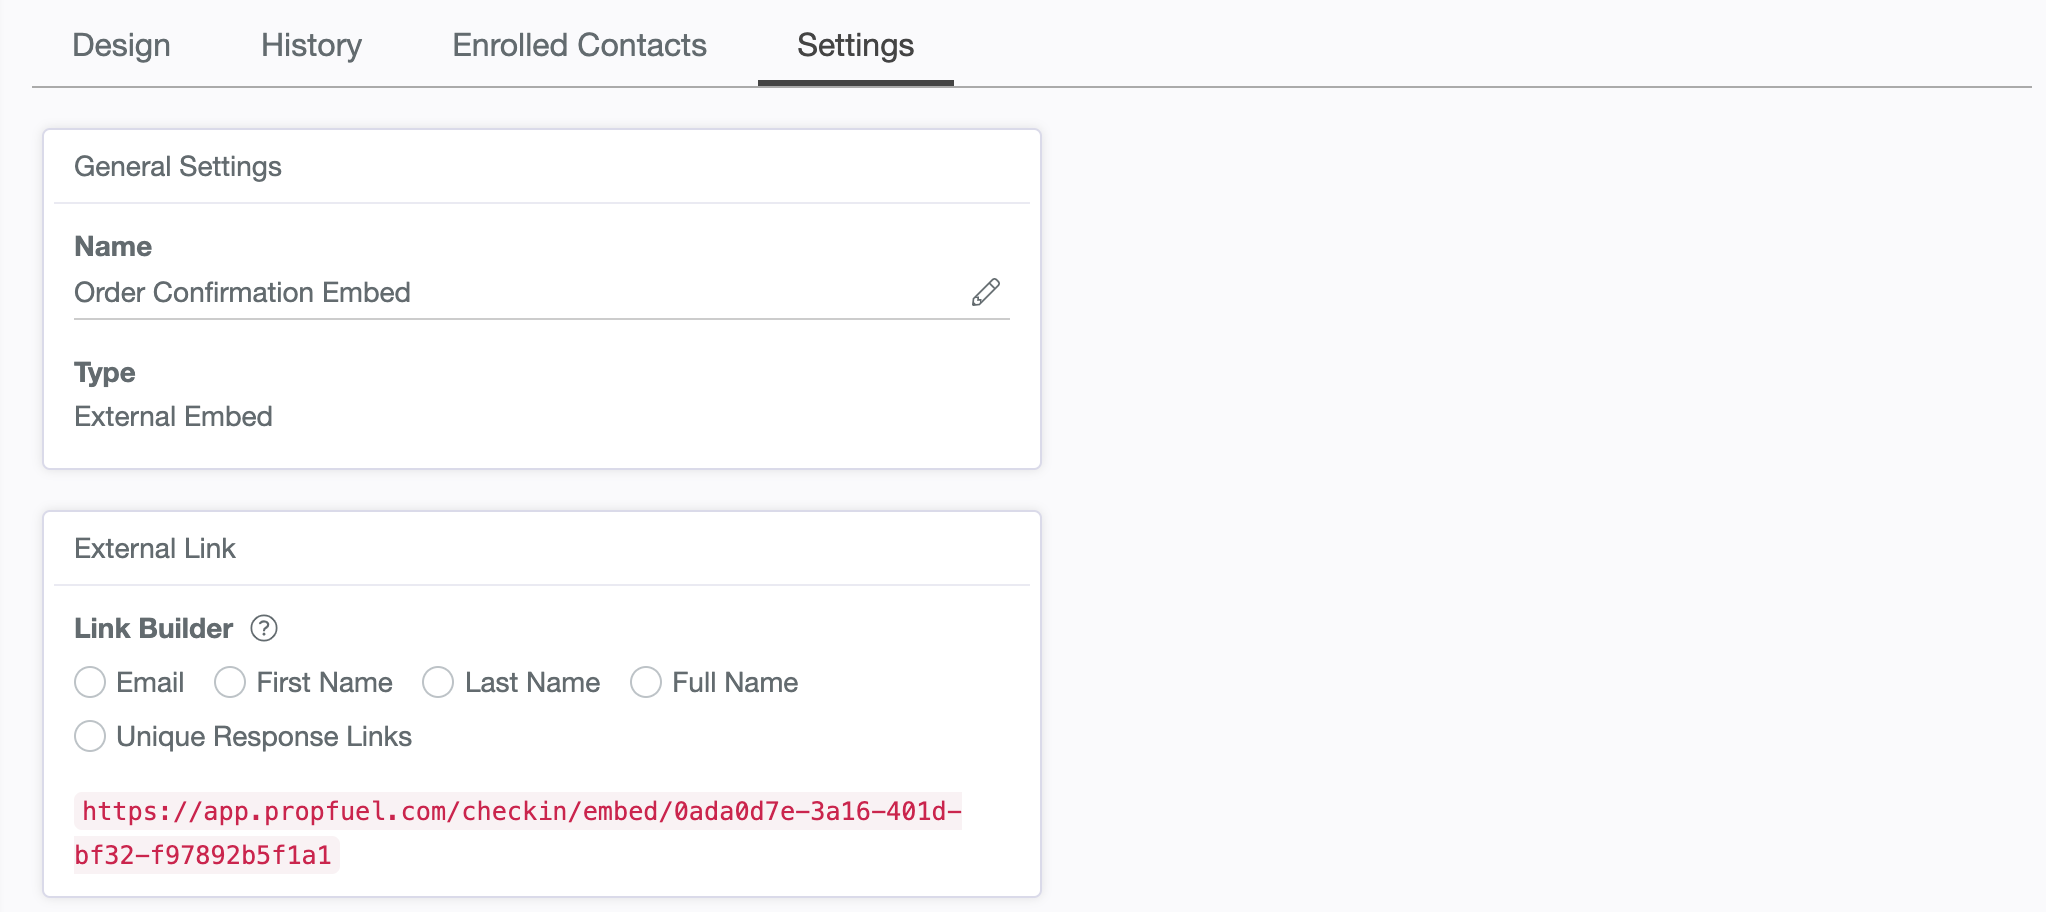
Task: Select the First Name radio option
Action: 230,682
